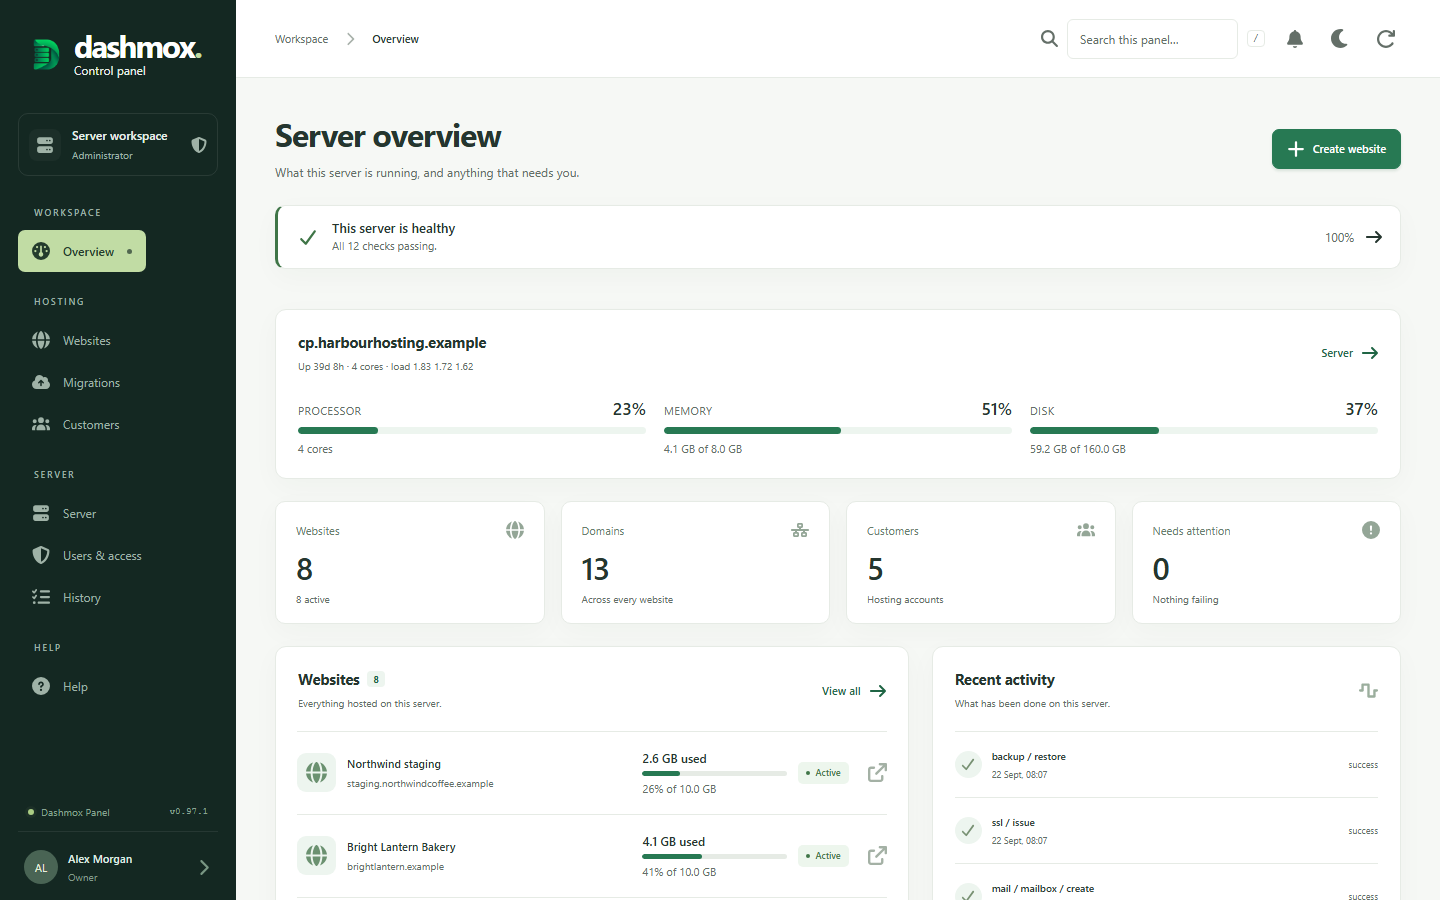Viewport: 1440px width, 900px height.
Task: Click the Processor usage bar
Action: (472, 431)
